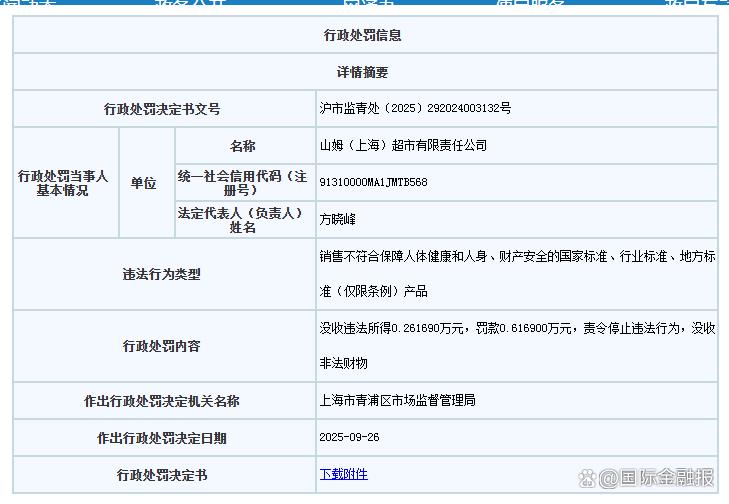Click the 作出行政处罚决定日期 label
Viewport: 729px width, 504px height.
[x=162, y=438]
